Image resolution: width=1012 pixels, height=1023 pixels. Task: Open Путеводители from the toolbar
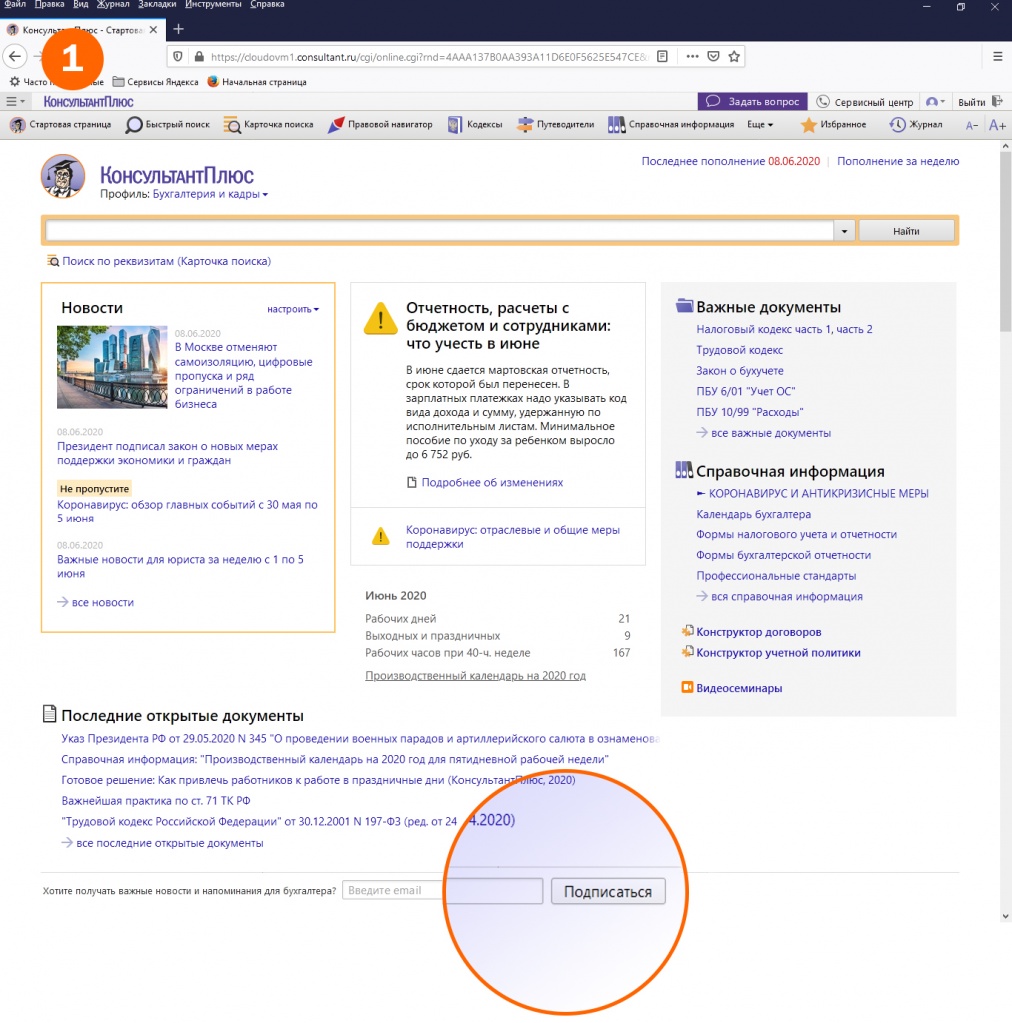(555, 125)
